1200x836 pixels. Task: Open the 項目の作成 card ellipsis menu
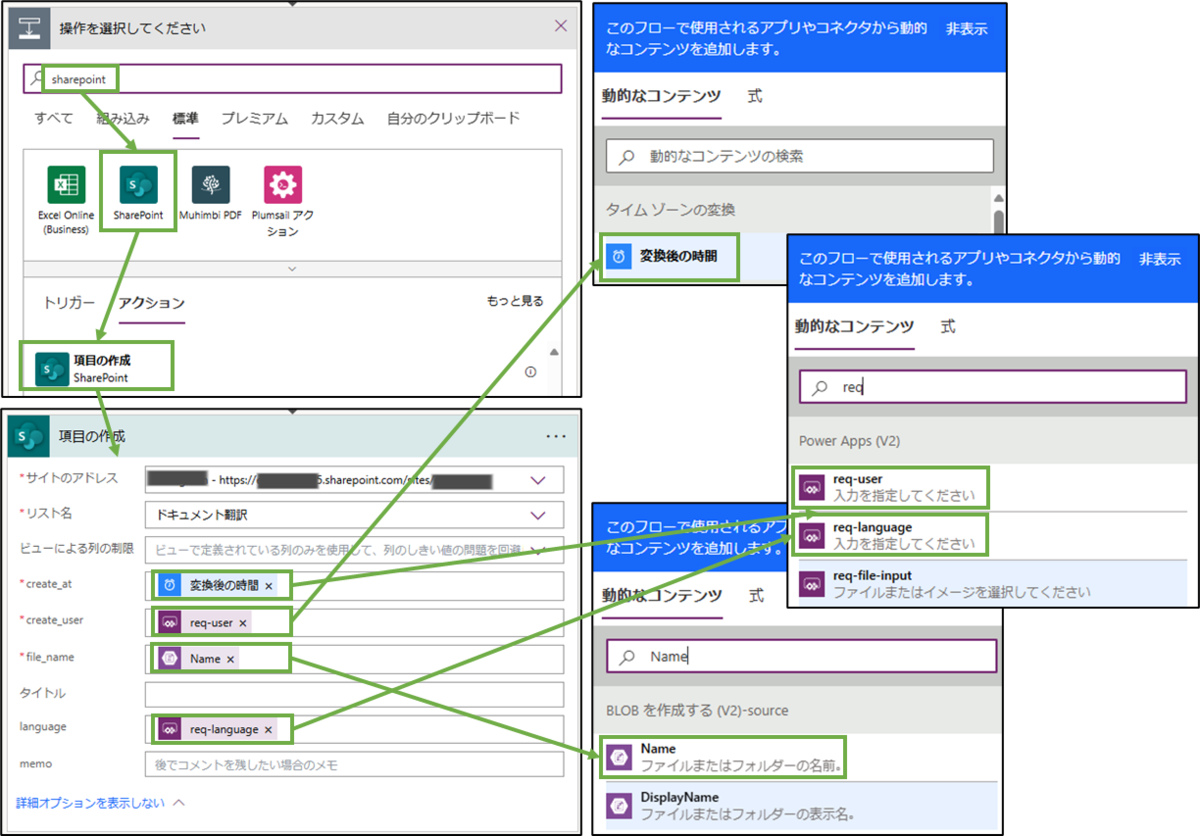point(556,437)
